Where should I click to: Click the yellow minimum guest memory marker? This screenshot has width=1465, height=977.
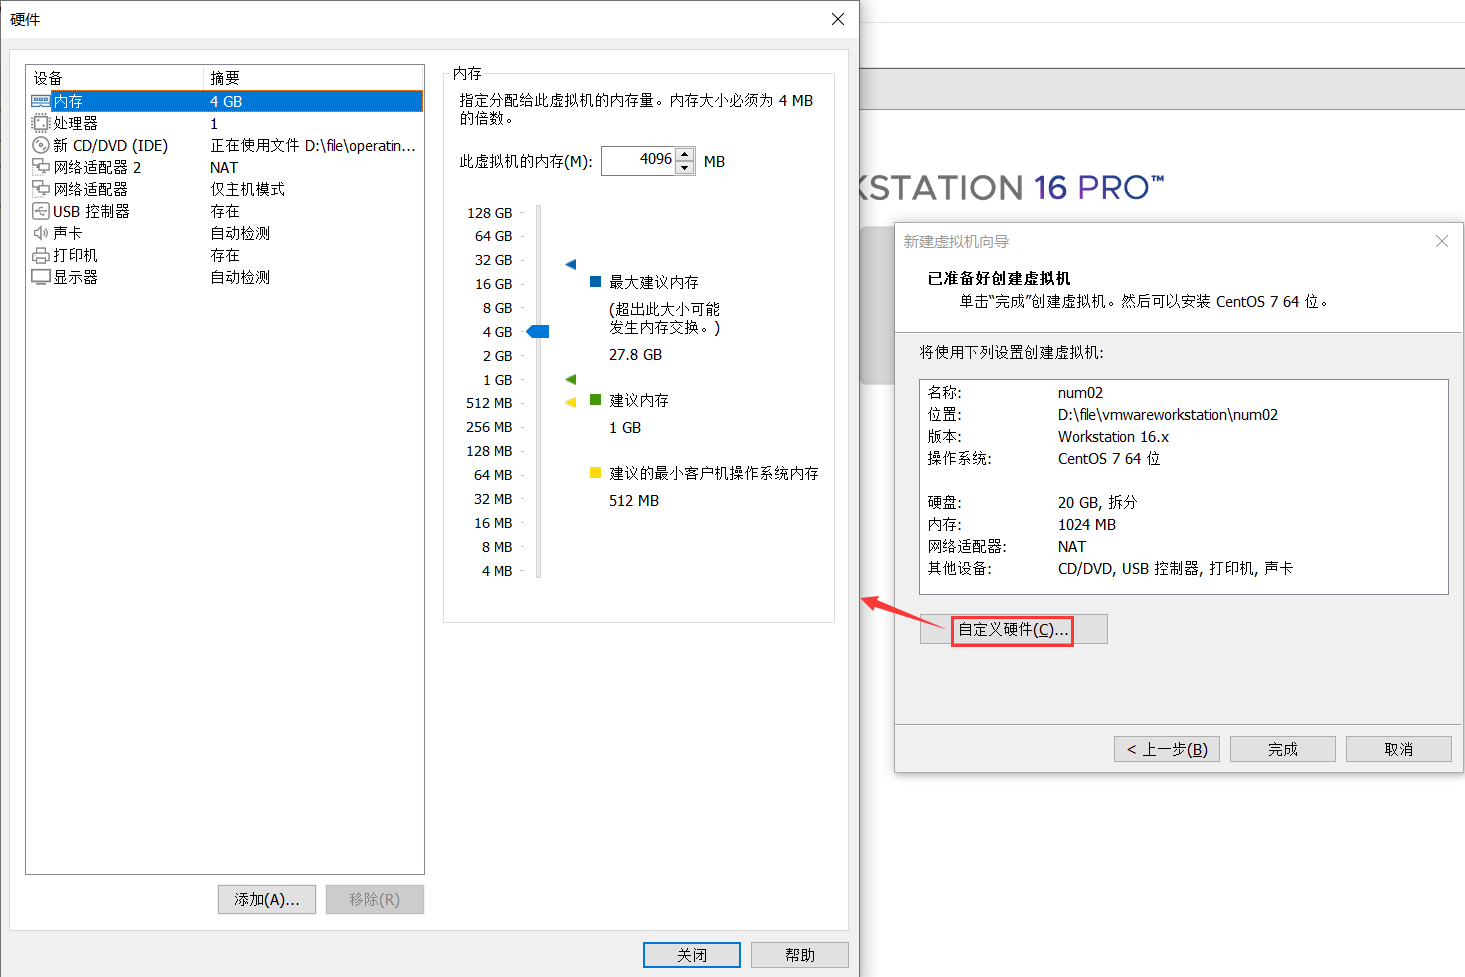(571, 402)
